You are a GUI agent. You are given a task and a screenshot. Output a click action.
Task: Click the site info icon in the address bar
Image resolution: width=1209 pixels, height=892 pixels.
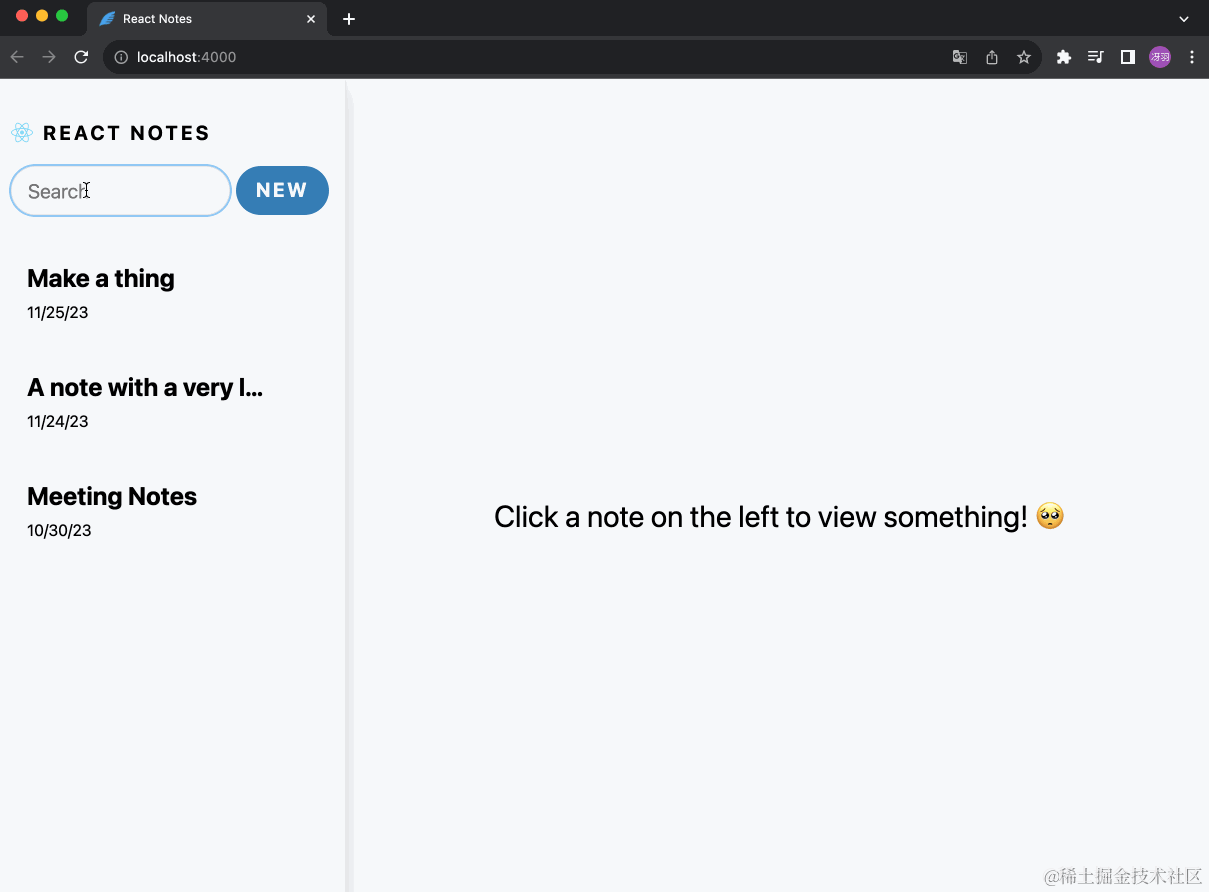119,57
